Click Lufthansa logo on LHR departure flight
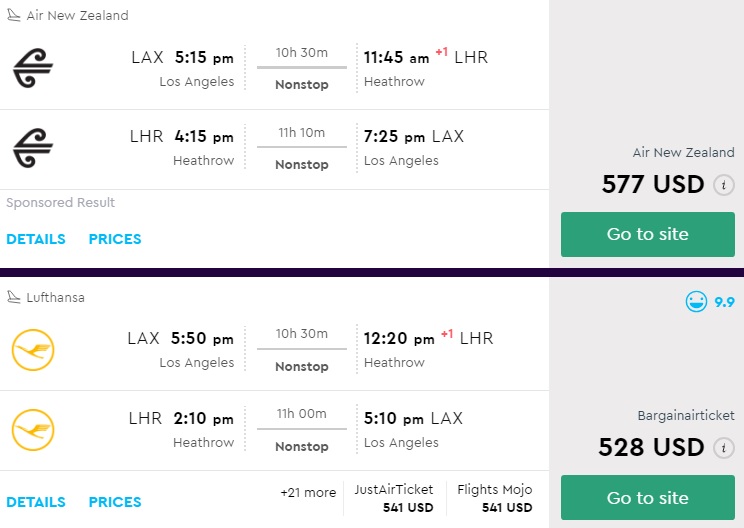The image size is (744, 528). tap(33, 430)
